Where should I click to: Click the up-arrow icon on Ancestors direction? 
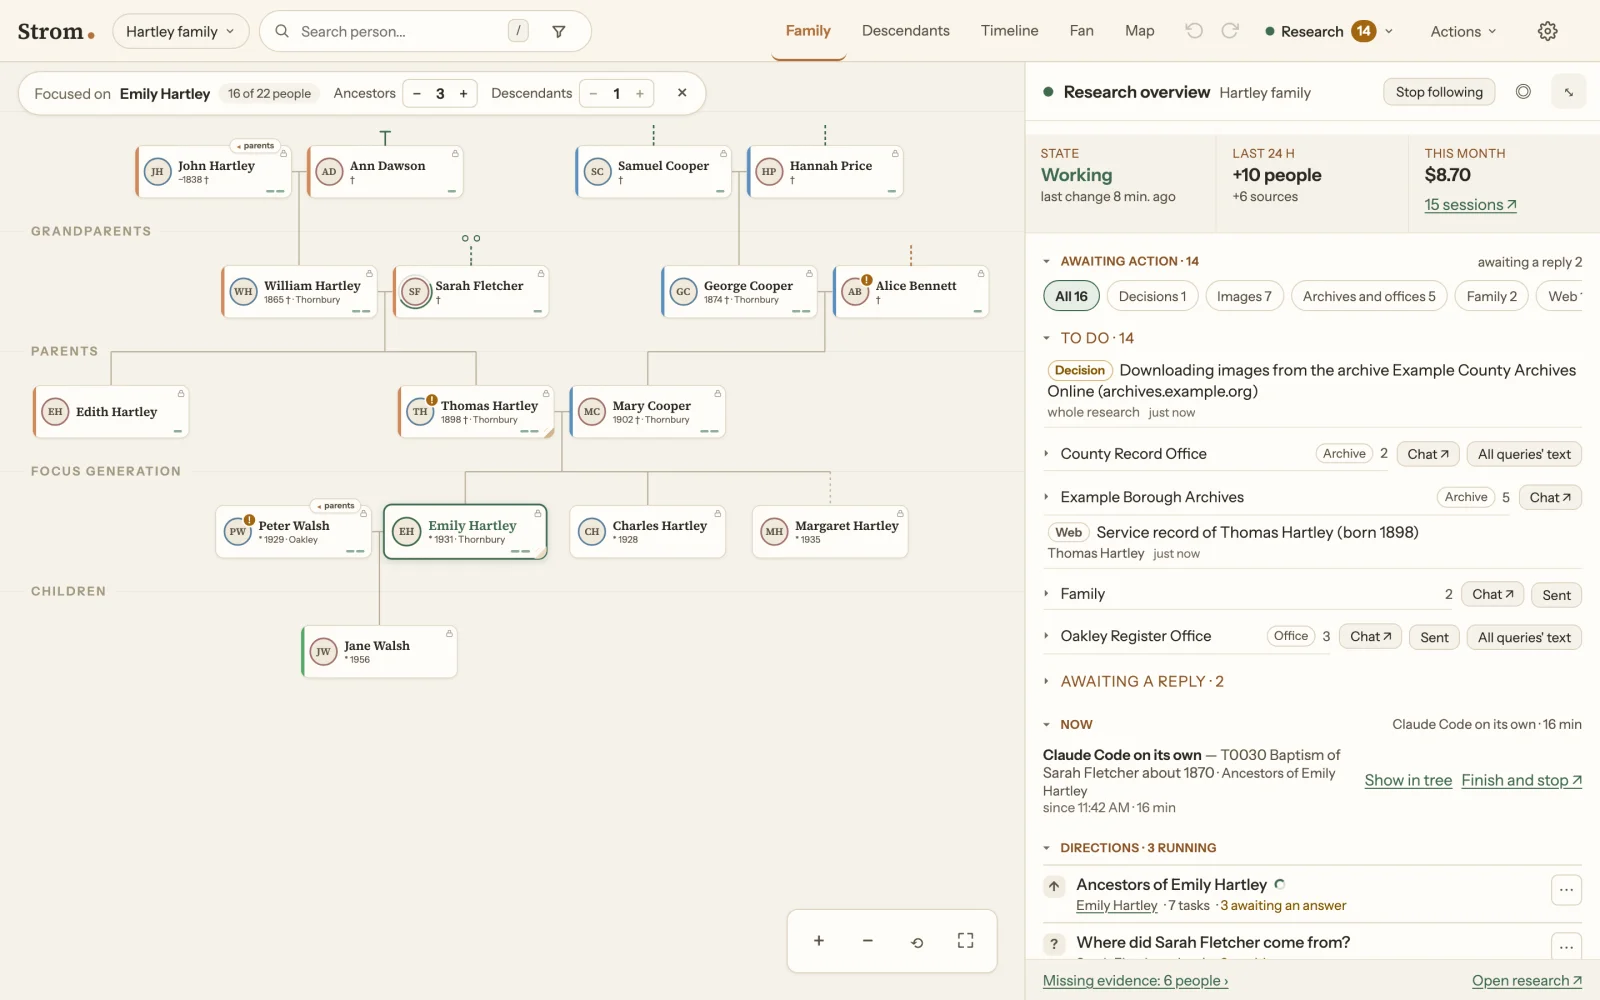coord(1054,886)
